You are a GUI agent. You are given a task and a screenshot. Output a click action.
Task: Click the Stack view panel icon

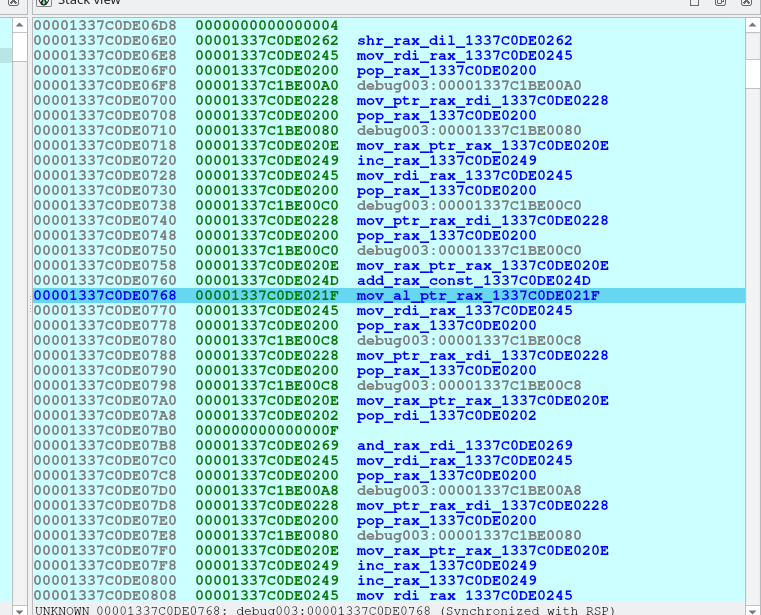[x=42, y=4]
